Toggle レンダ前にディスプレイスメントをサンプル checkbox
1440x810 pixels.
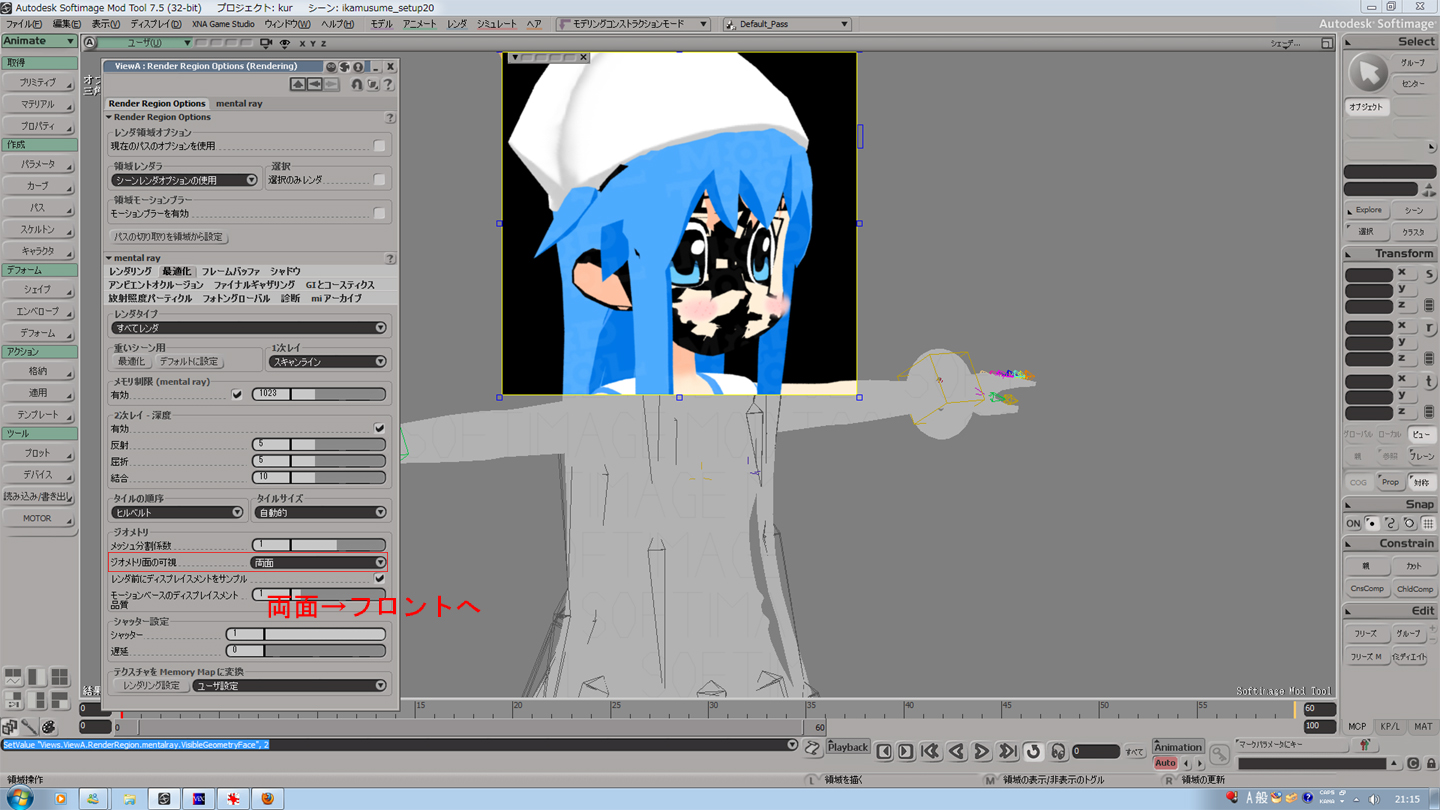(379, 578)
